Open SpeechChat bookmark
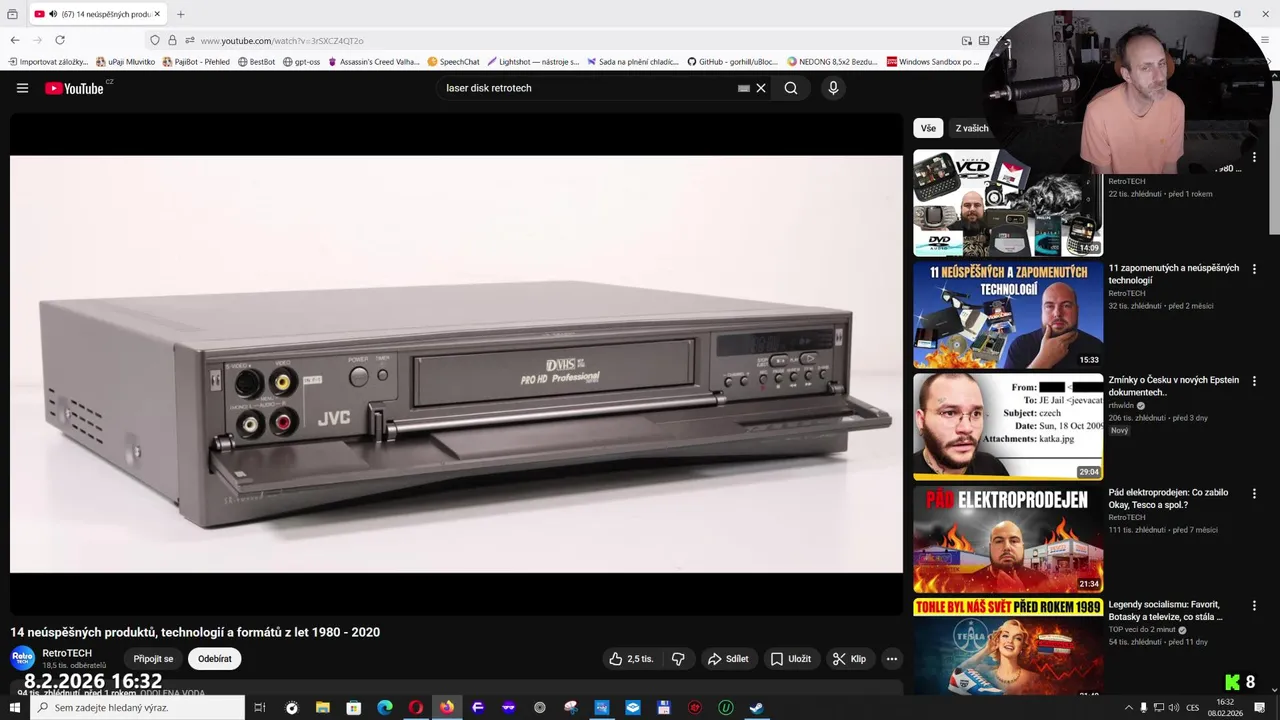 454,62
